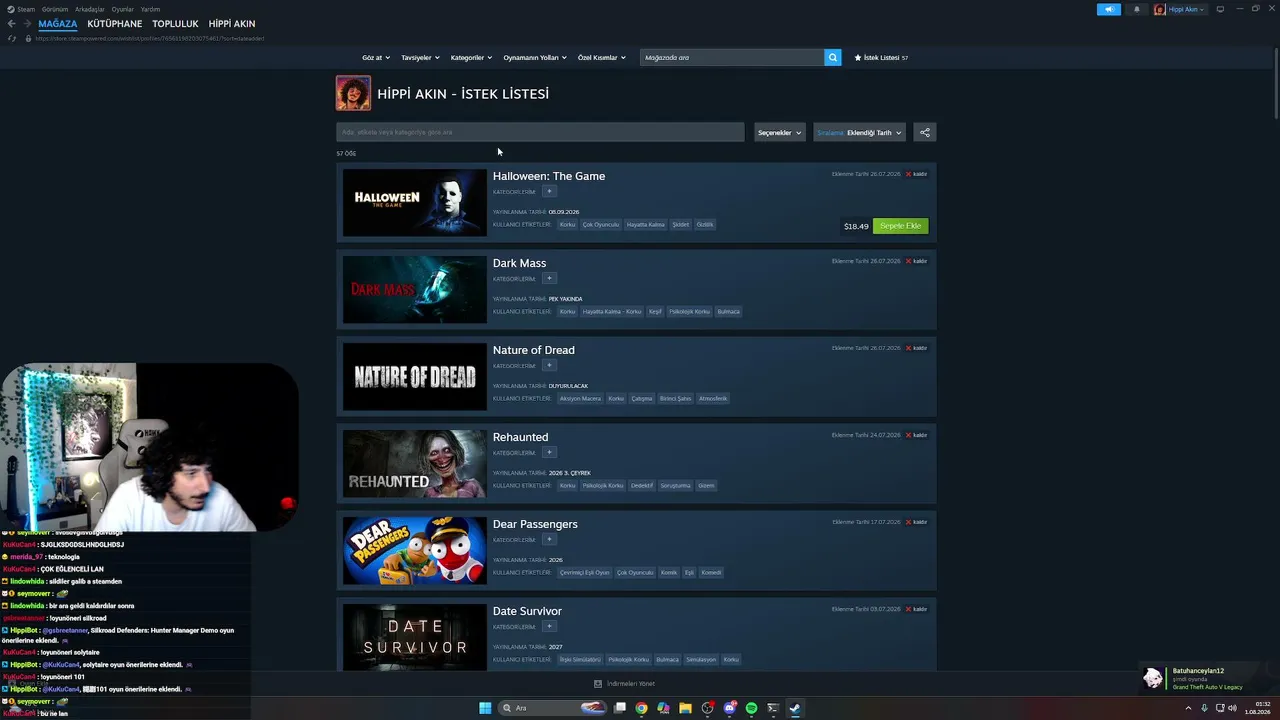Open the Windows Start menu

(485, 708)
